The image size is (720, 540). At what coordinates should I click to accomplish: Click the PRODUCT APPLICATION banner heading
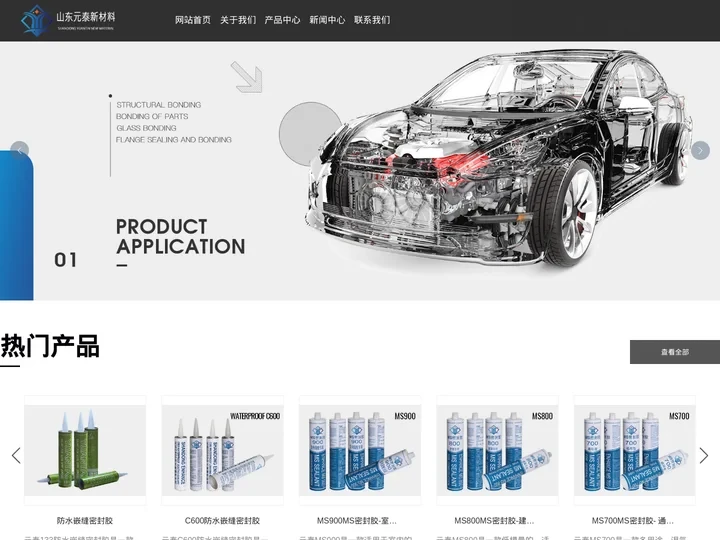[x=180, y=237]
